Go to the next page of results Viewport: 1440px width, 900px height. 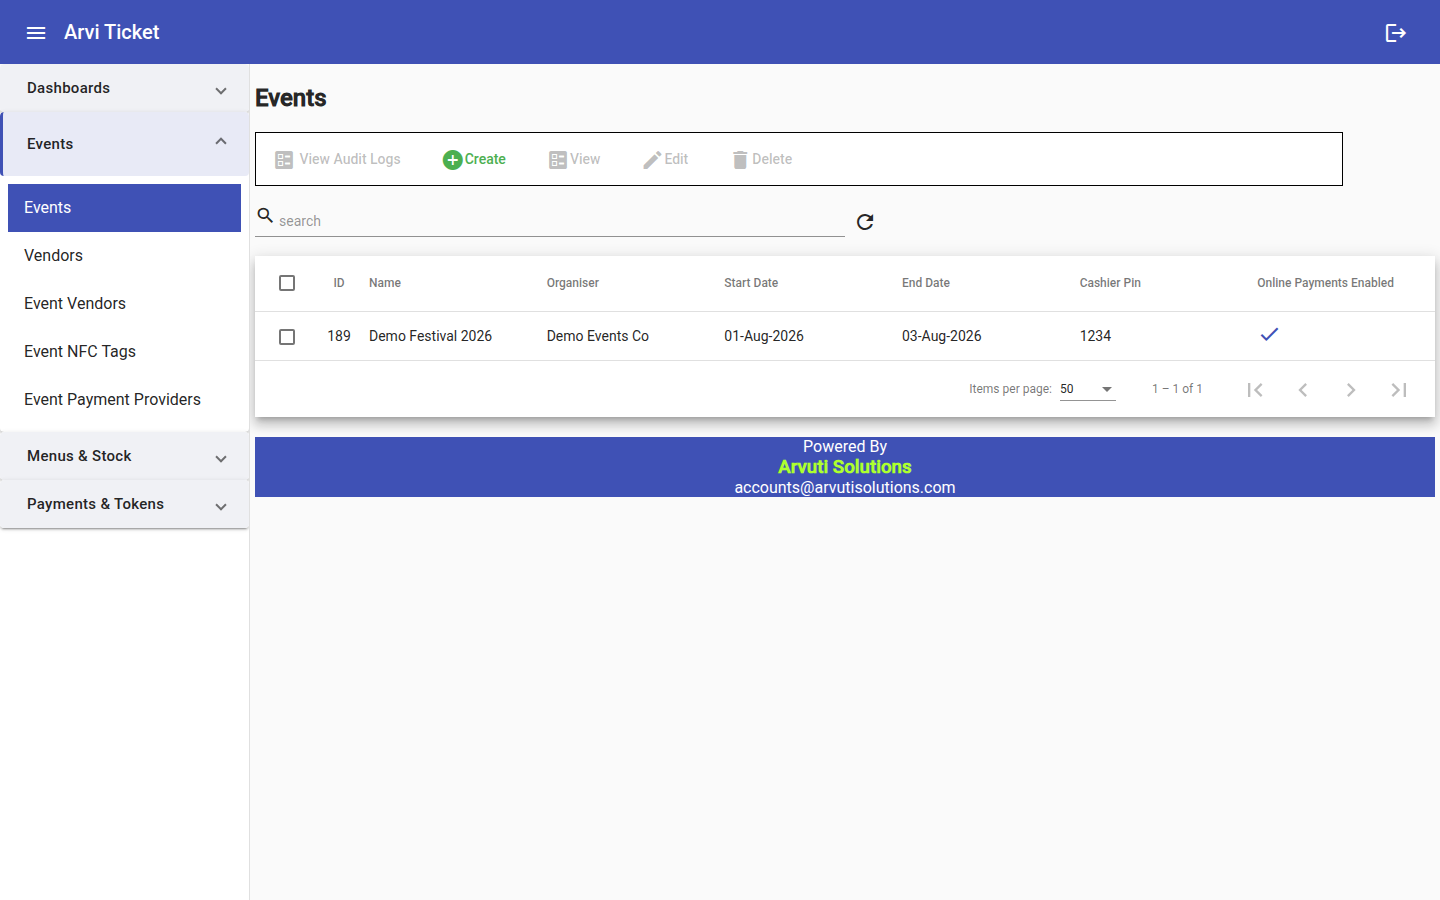tap(1351, 390)
